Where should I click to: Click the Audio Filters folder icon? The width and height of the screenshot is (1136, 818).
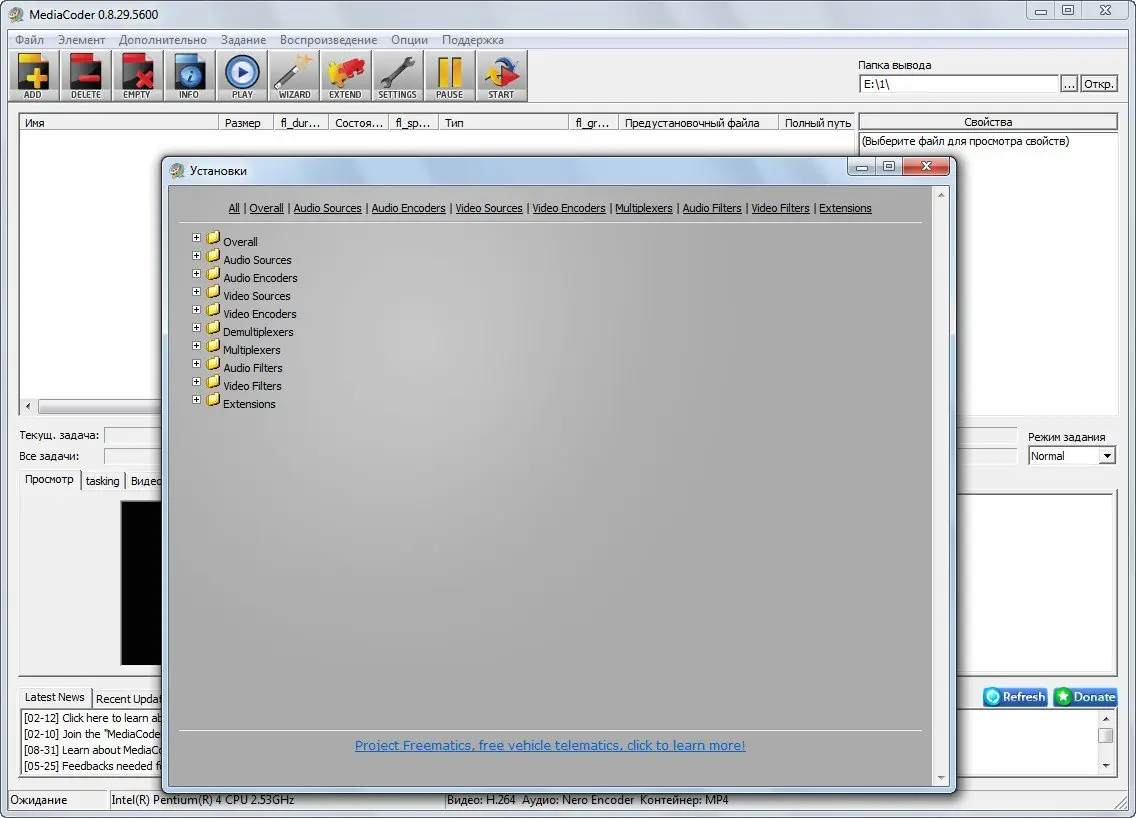213,364
